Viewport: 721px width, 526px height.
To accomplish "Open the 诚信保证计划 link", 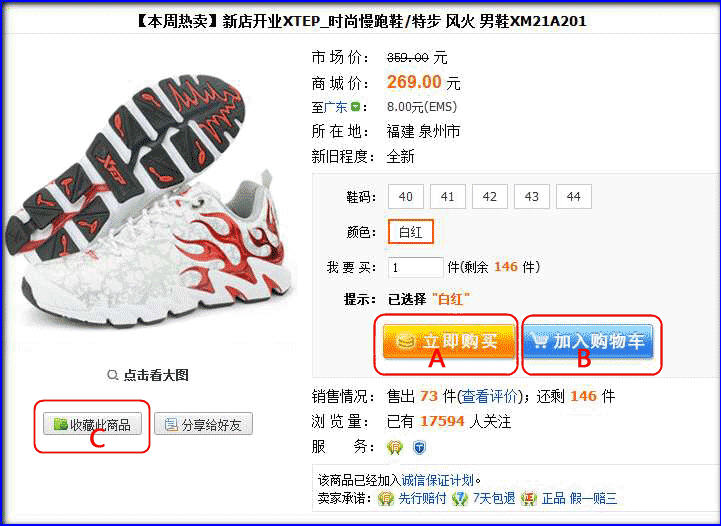I will tap(438, 480).
